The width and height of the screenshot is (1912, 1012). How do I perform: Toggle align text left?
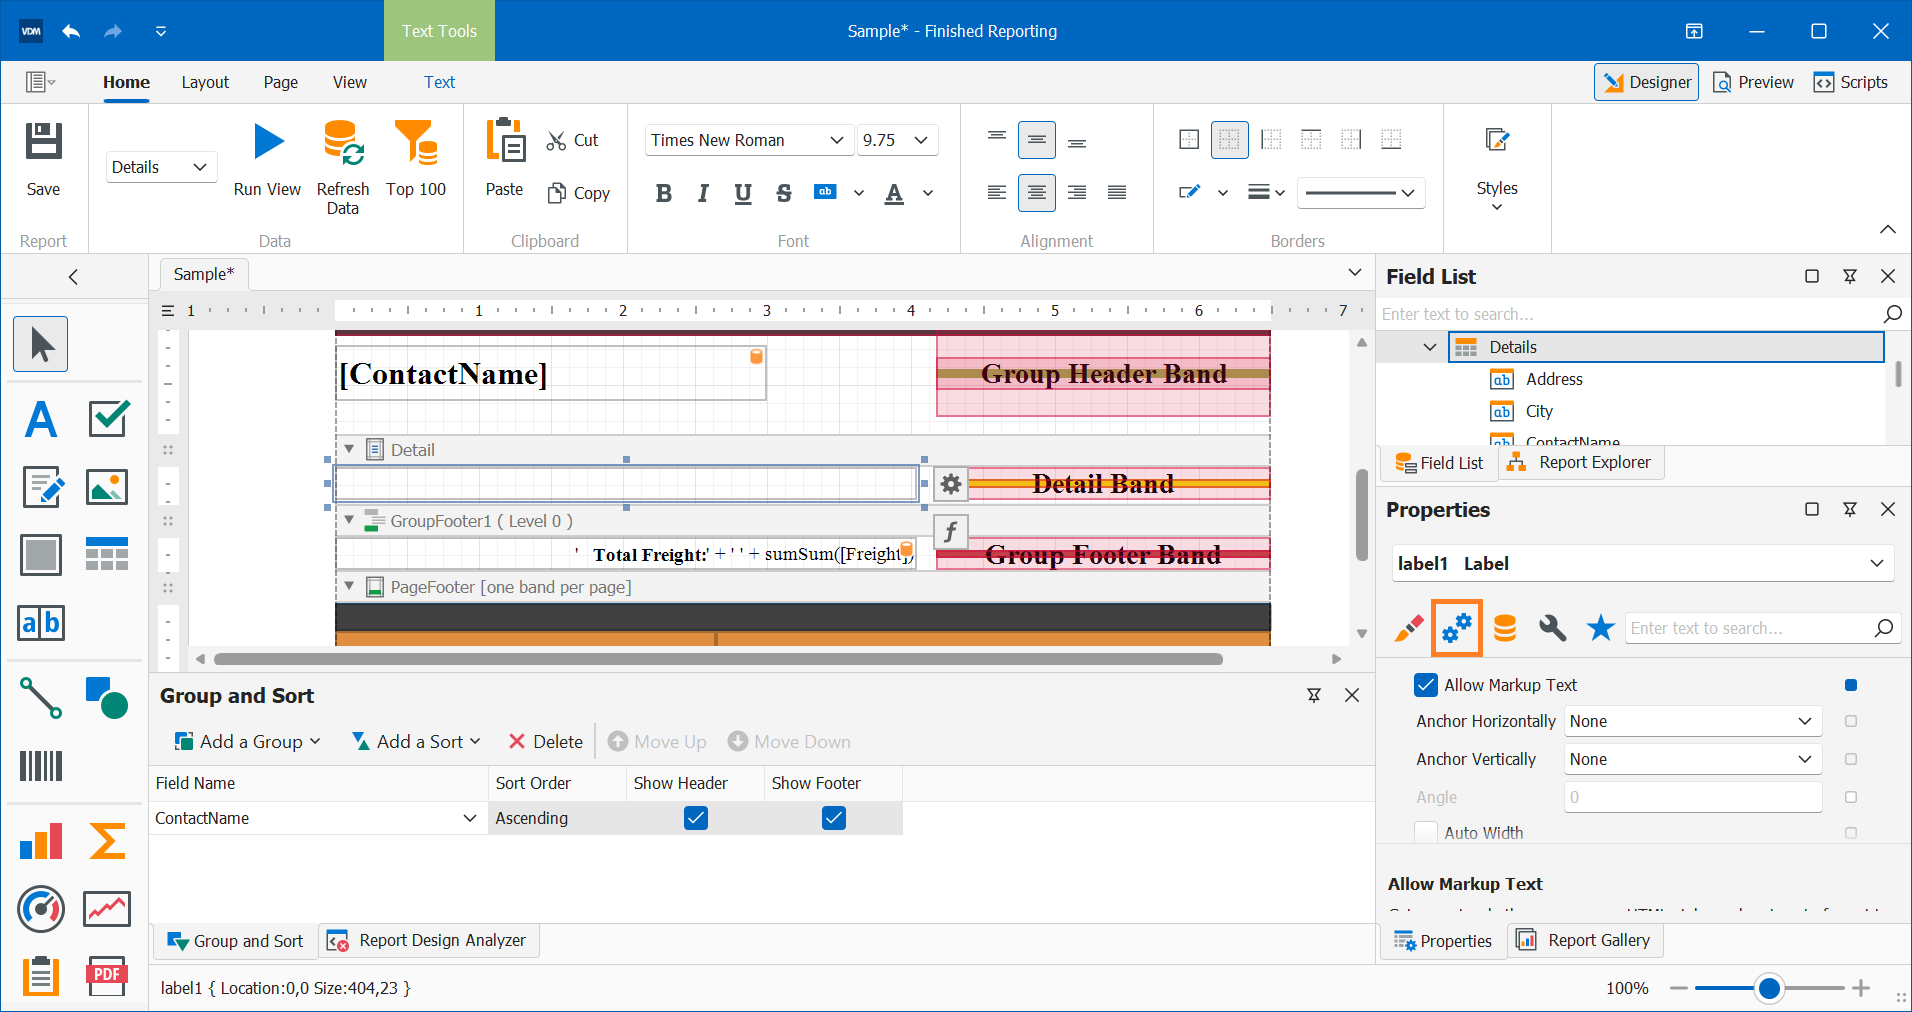tap(997, 192)
